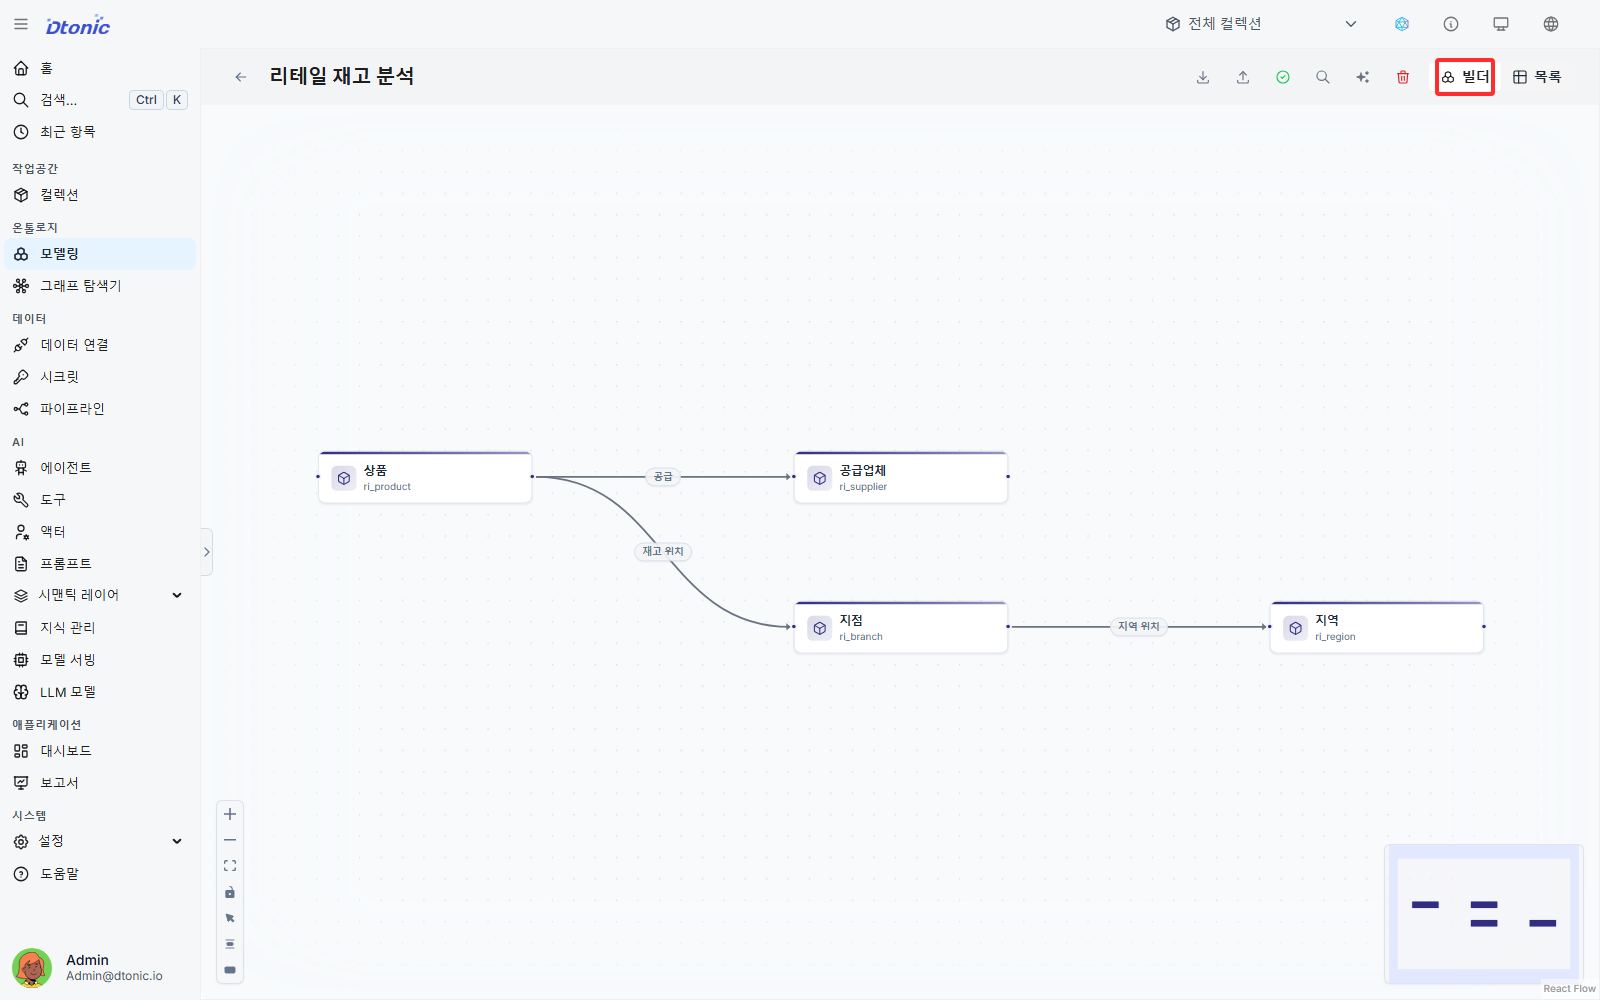Click the blue AI assistant icon in header

point(1402,24)
